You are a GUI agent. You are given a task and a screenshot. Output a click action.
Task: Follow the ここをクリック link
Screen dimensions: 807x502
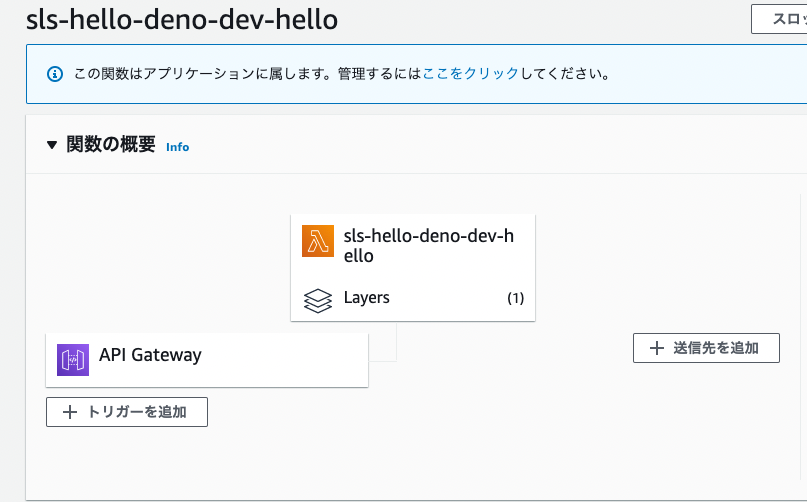click(470, 74)
